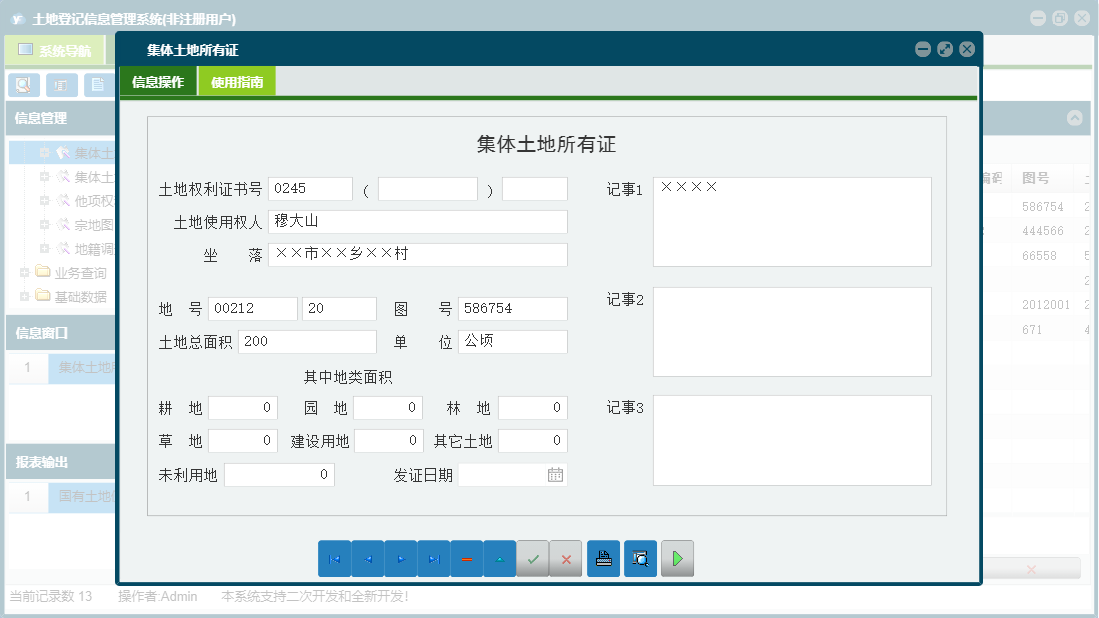The height and width of the screenshot is (618, 1099).
Task: Close the 集体土地所有证 dialog
Action: coord(967,49)
